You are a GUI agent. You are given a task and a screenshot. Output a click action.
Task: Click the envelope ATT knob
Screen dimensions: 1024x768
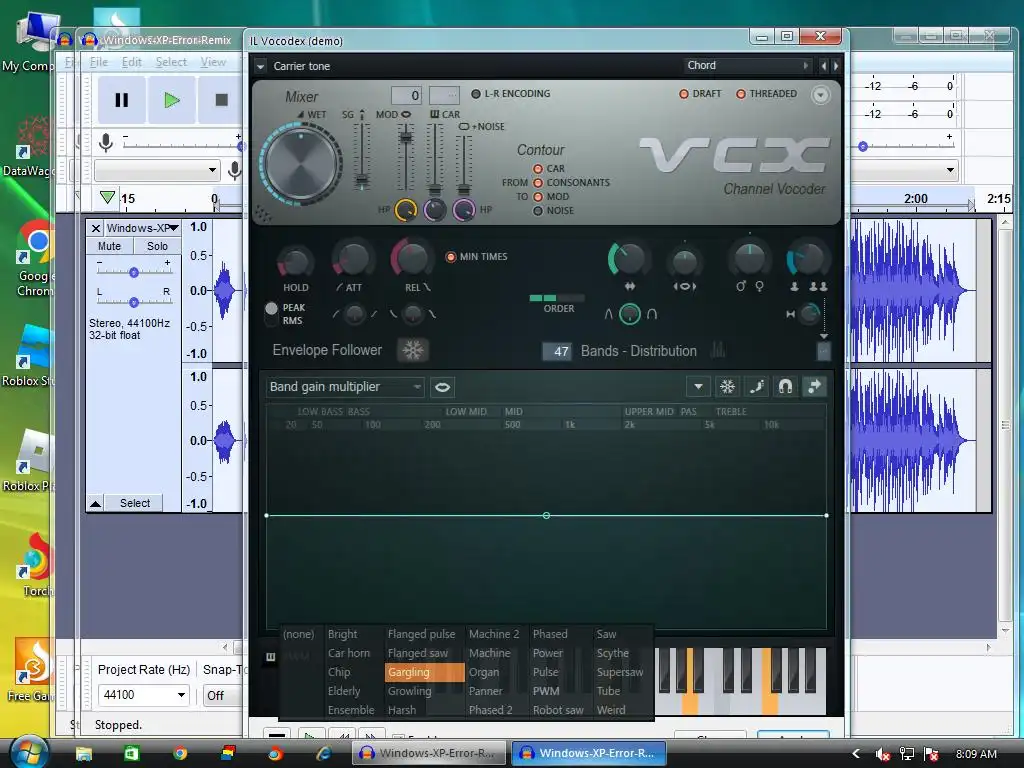coord(353,260)
